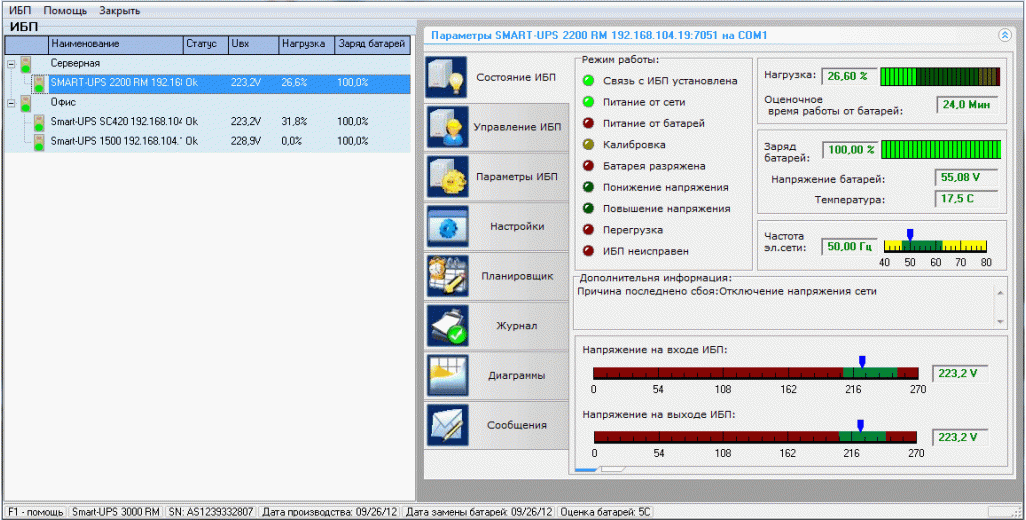
Task: Click the output voltage gauge blue marker
Action: click(860, 426)
